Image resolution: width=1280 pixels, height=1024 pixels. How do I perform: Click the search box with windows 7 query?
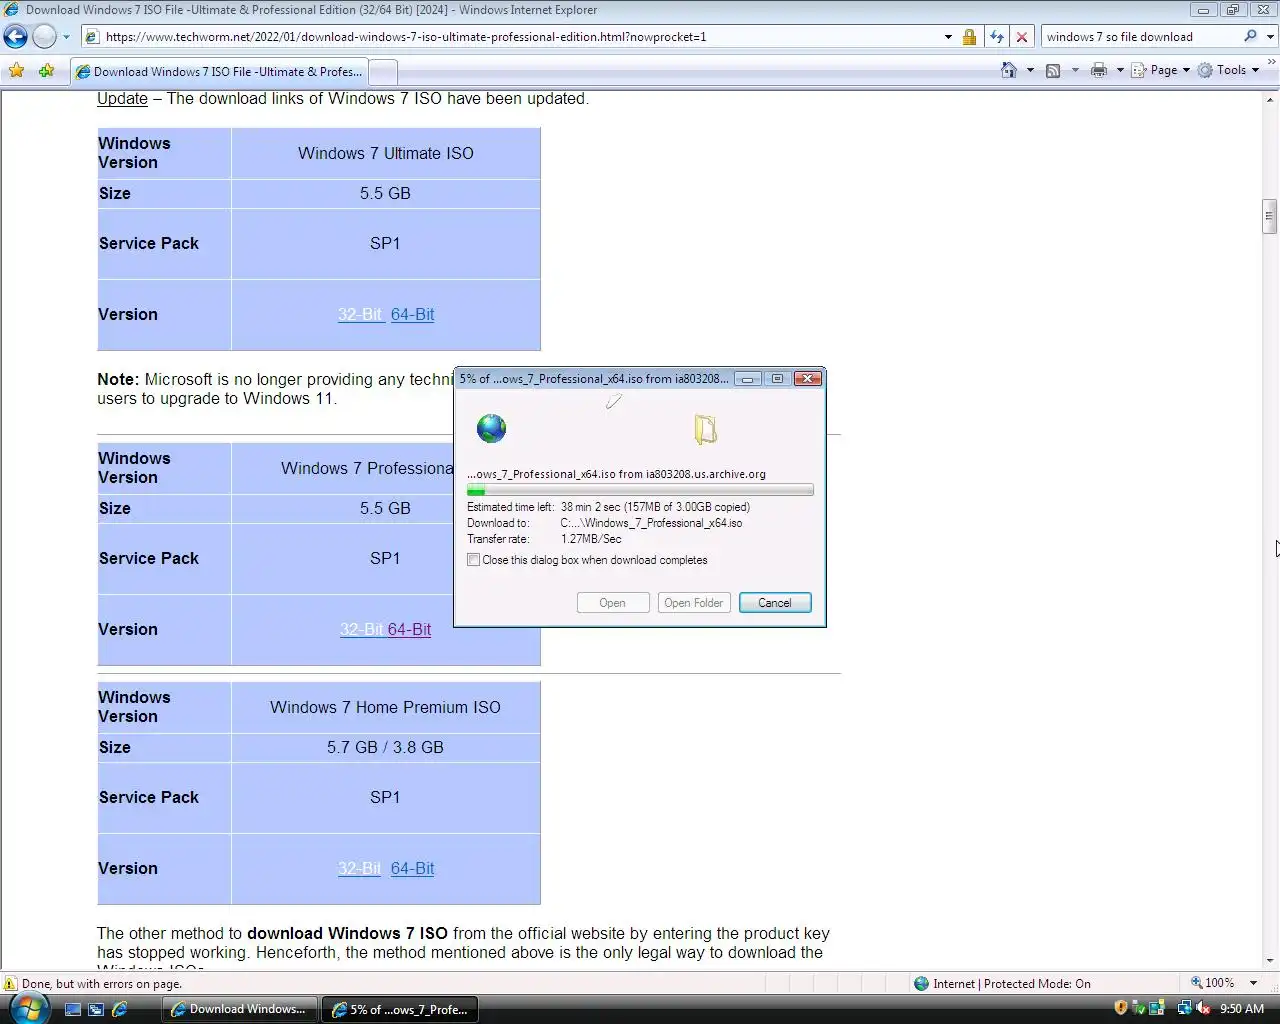click(1140, 37)
